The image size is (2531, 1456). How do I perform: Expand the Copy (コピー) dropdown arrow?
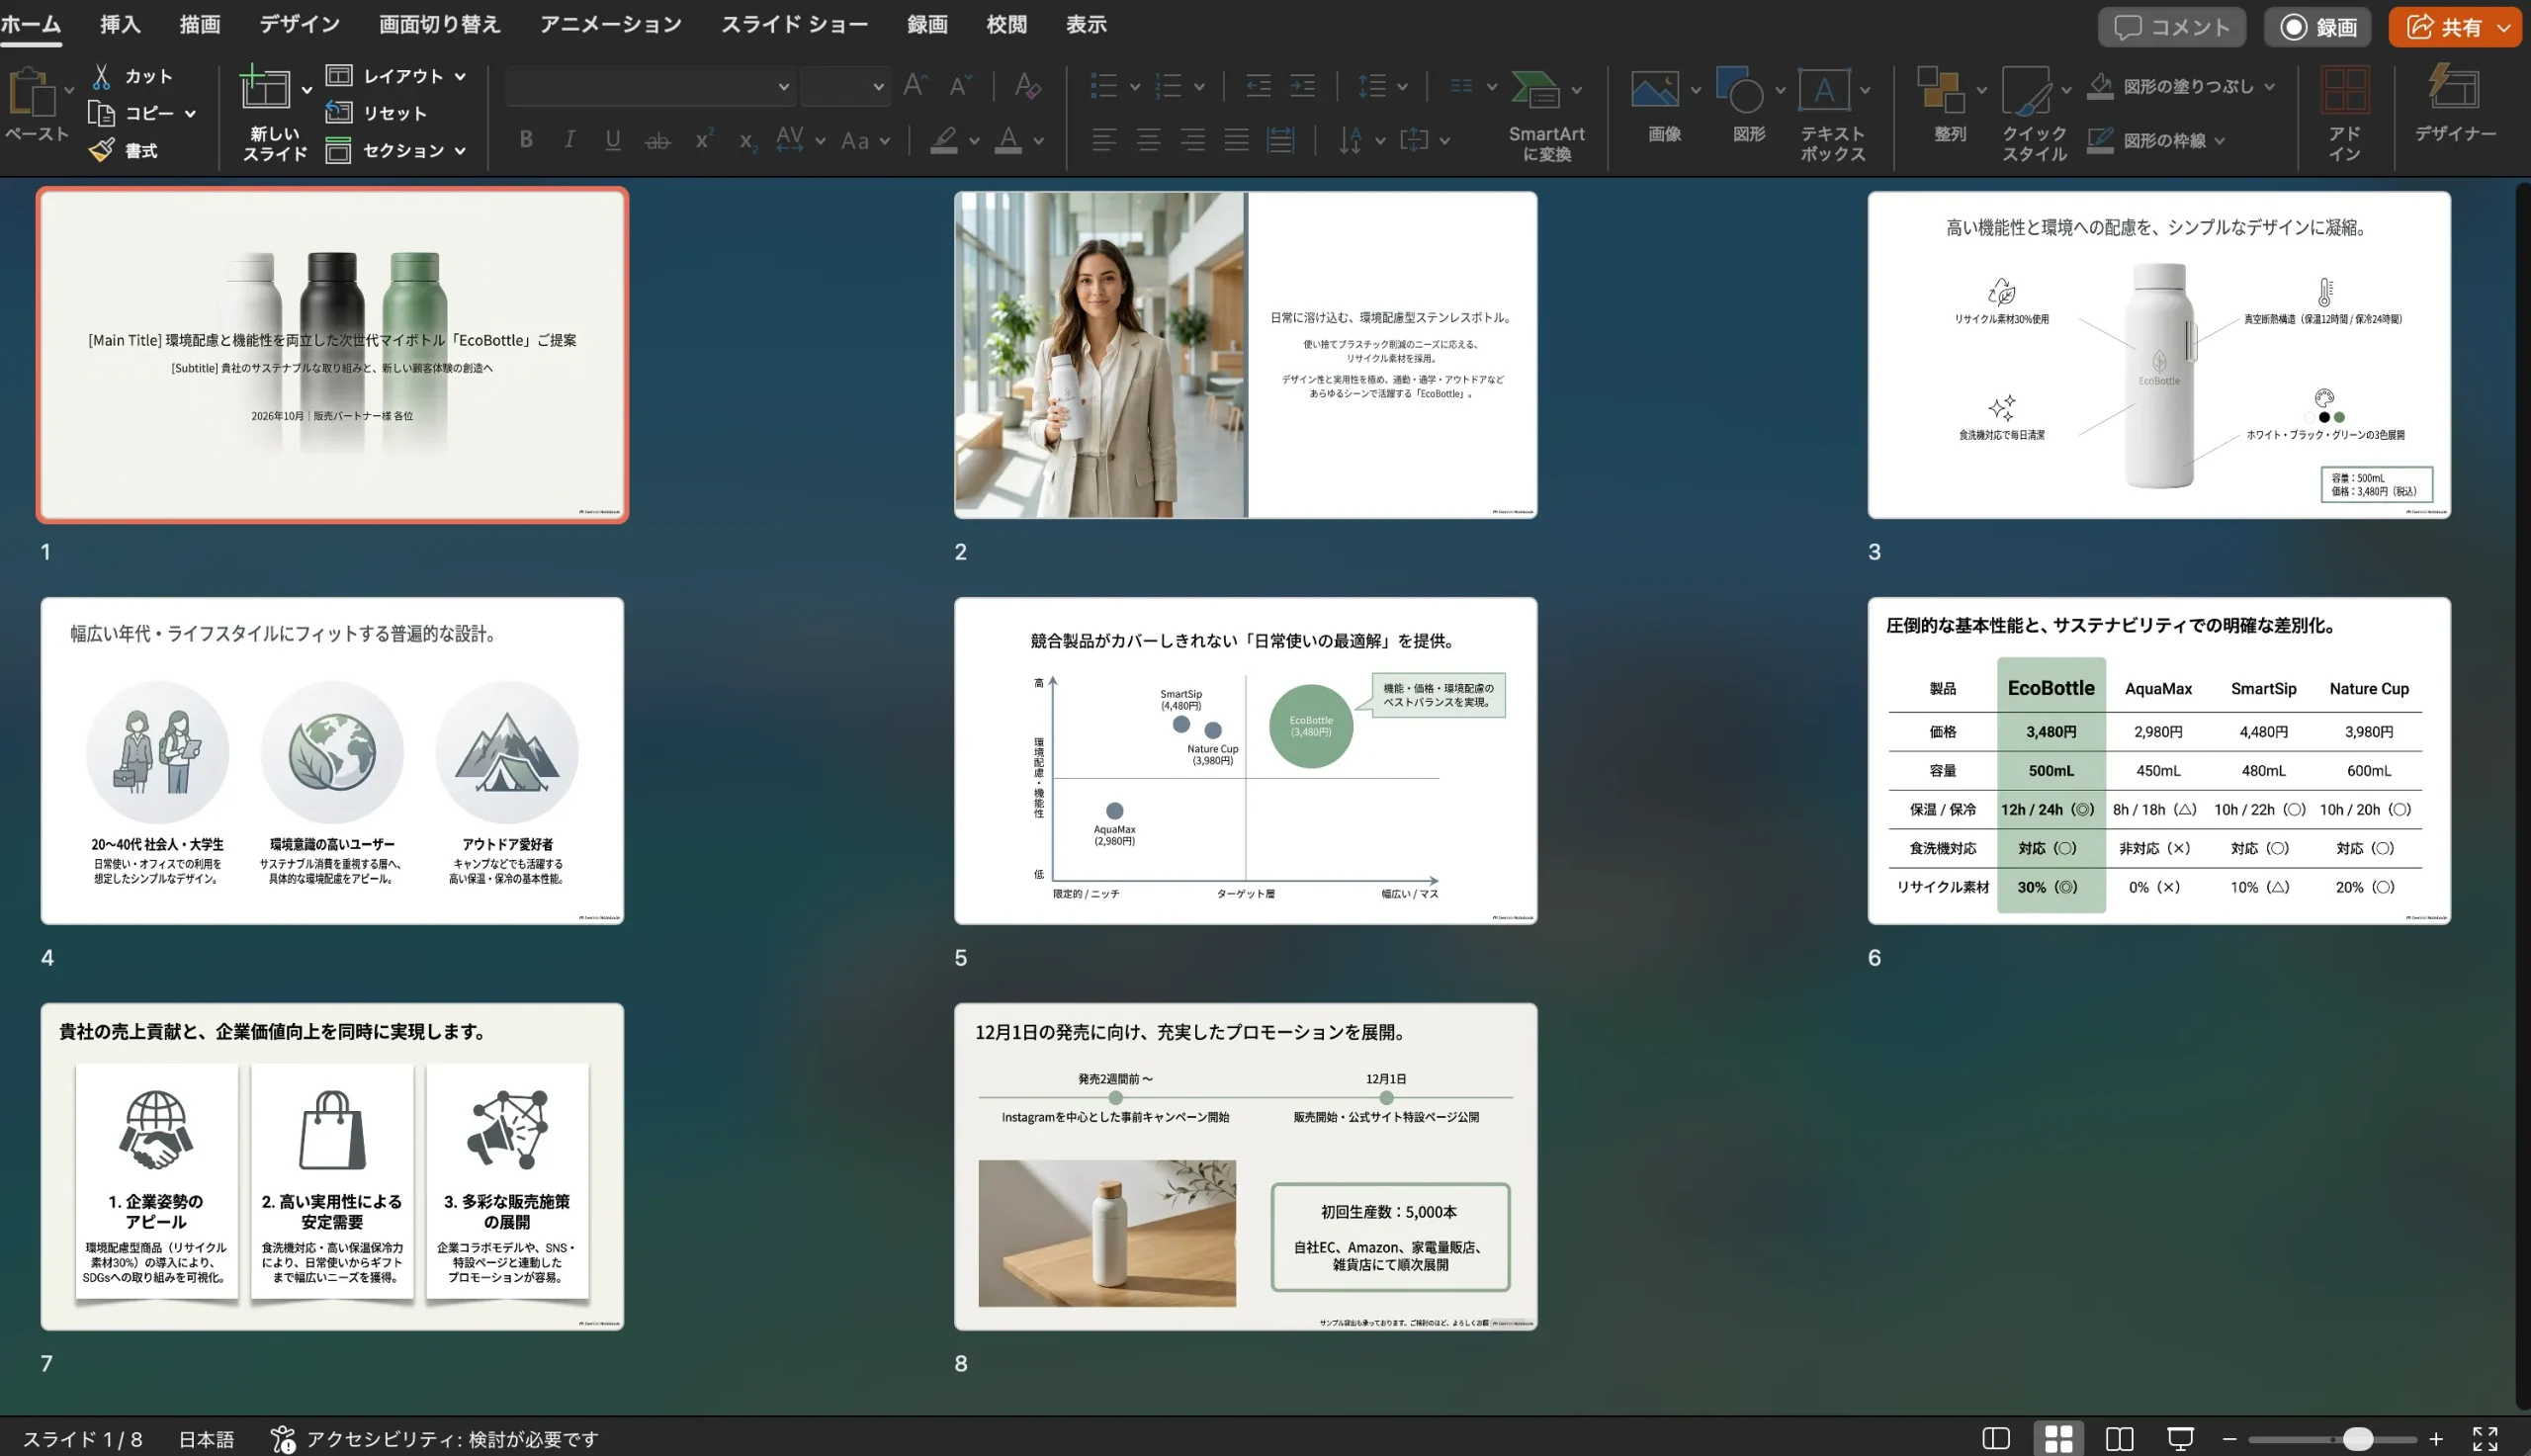click(190, 114)
